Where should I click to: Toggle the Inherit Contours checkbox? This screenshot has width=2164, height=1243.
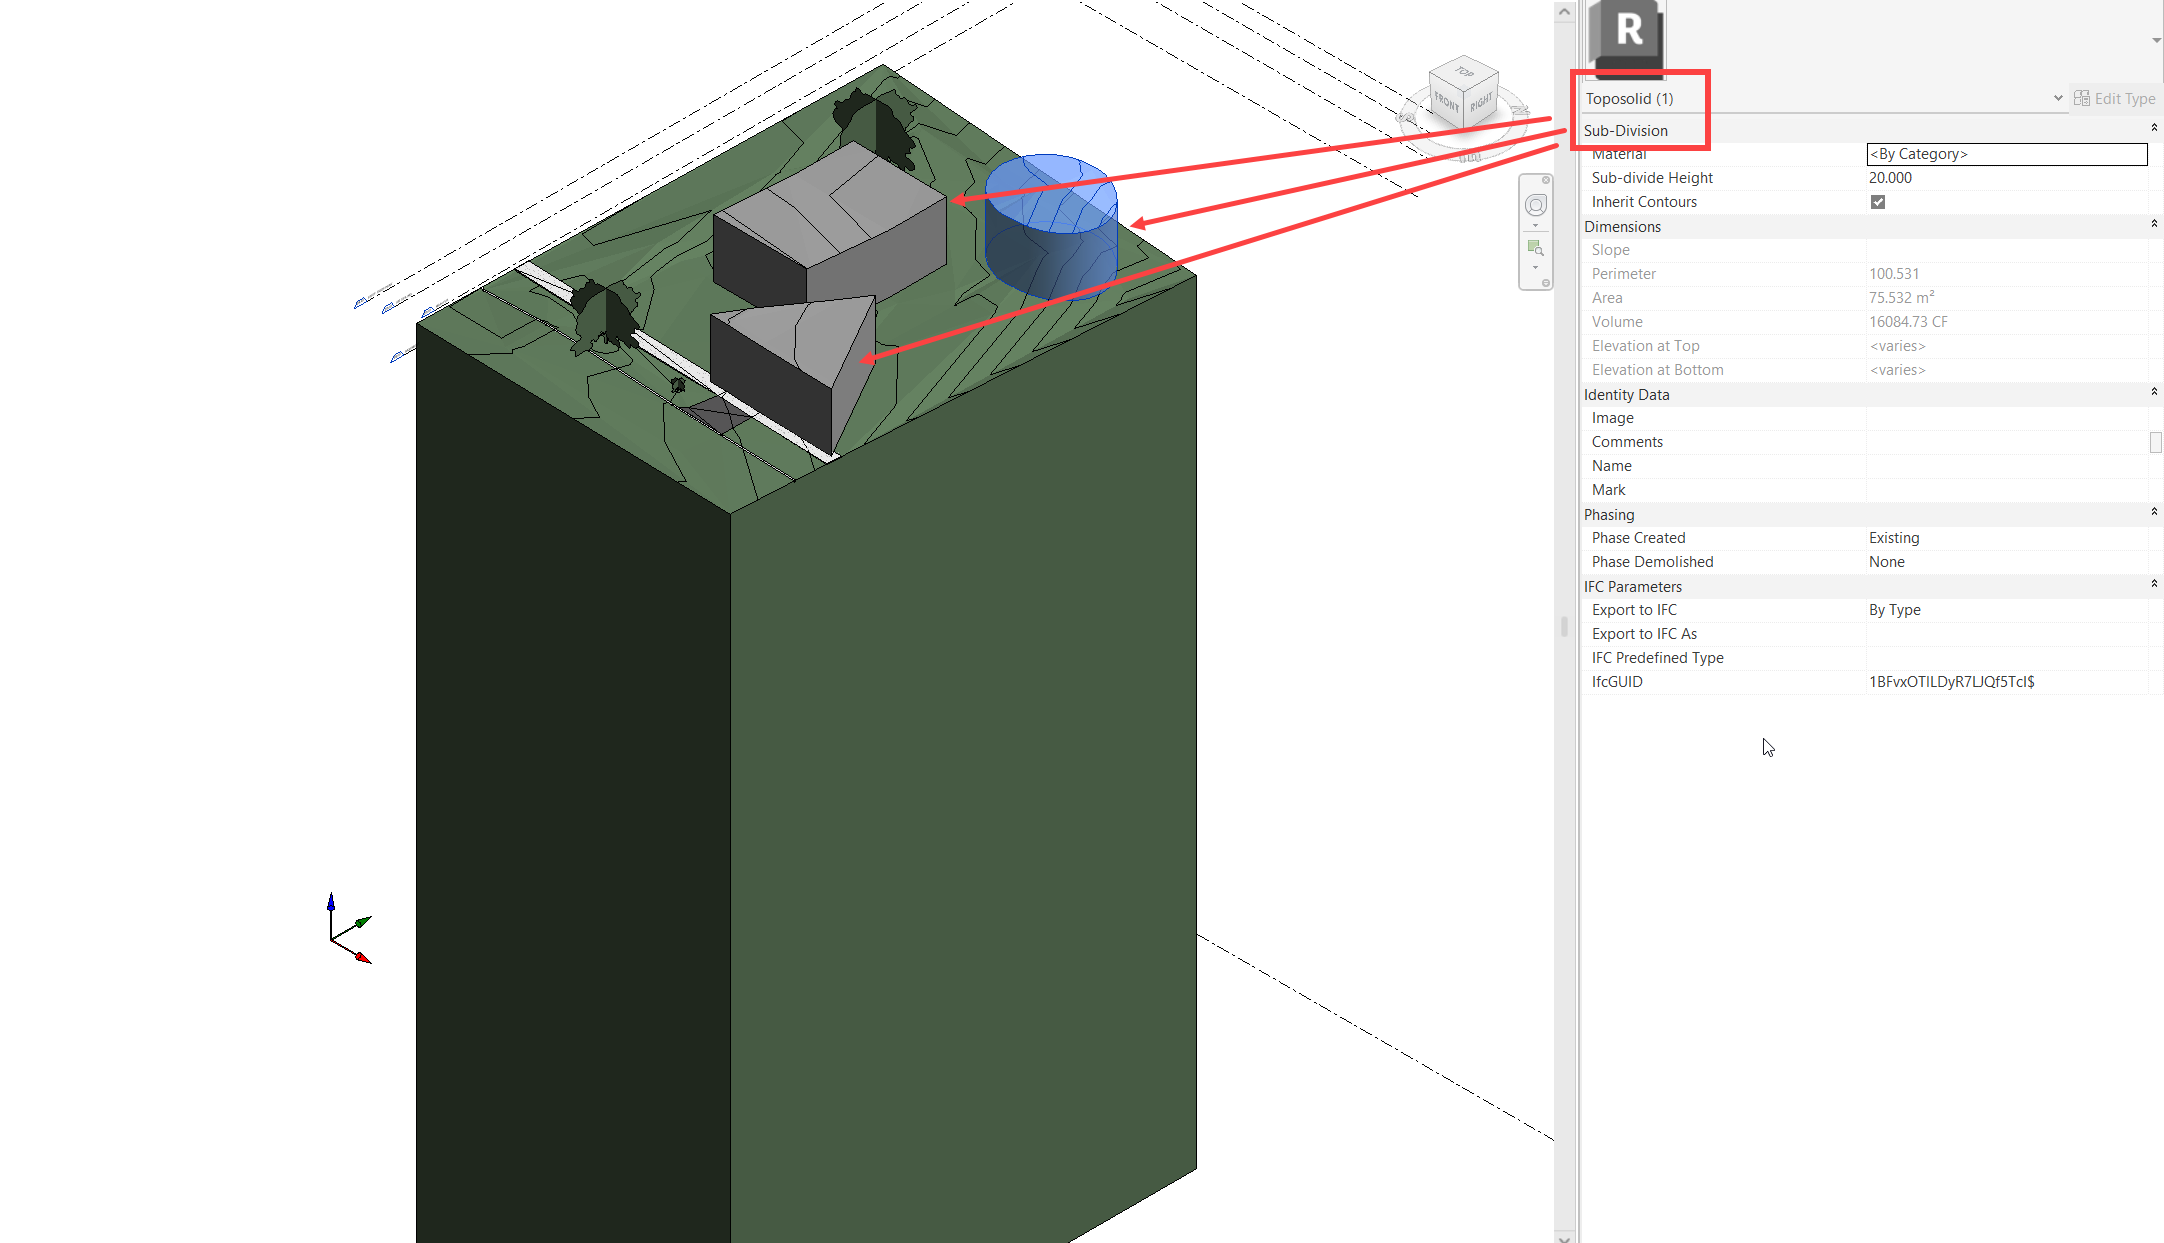[x=1878, y=202]
